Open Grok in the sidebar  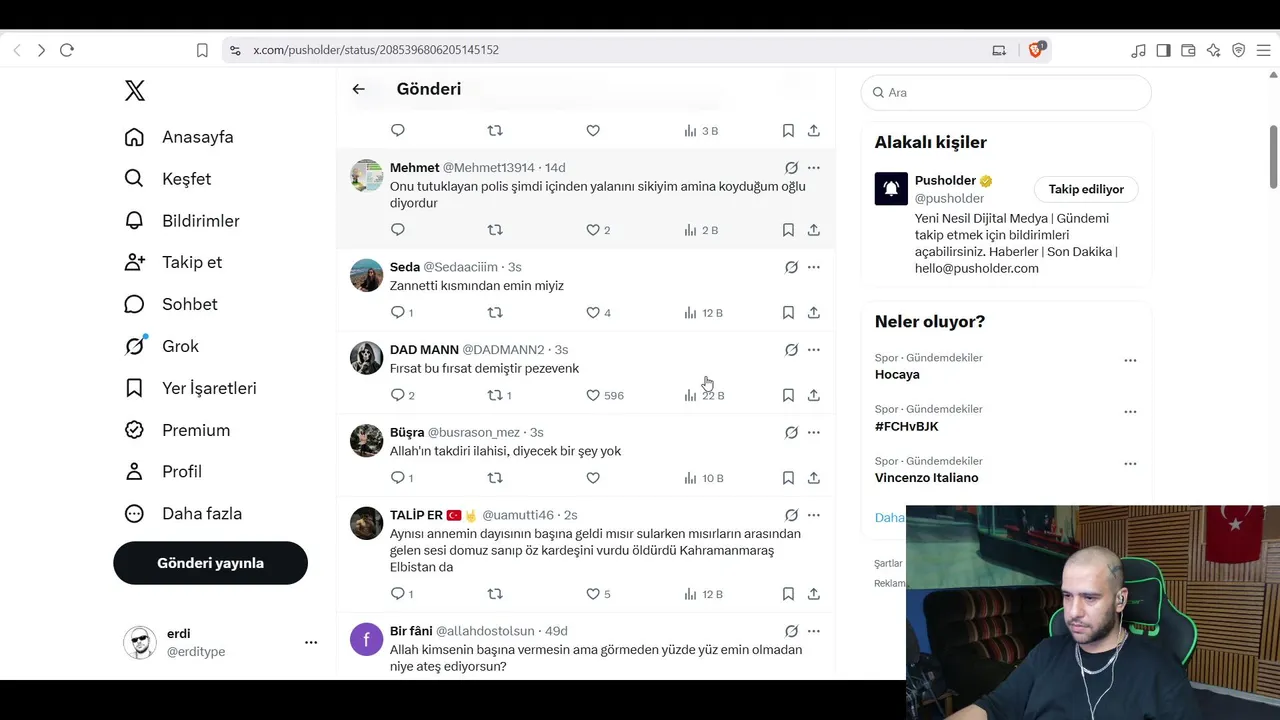(x=161, y=346)
